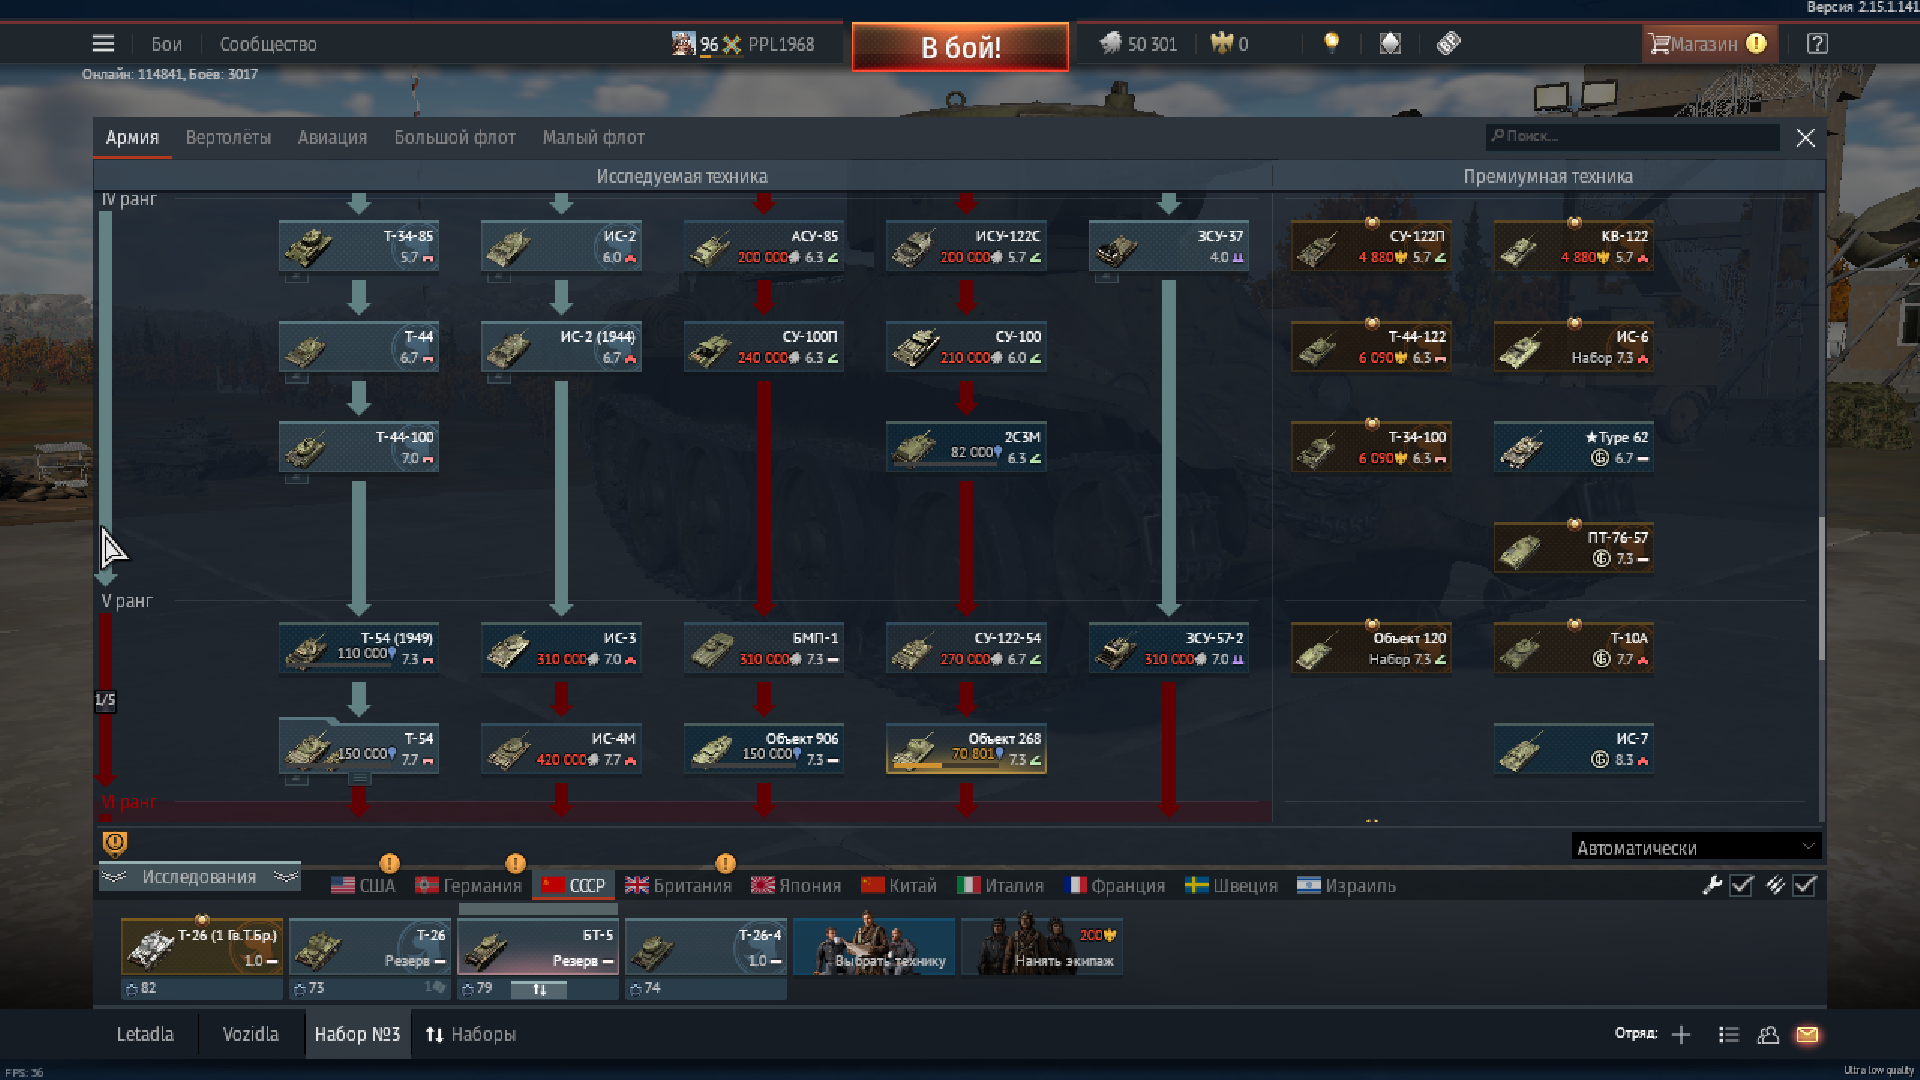This screenshot has width=1920, height=1080.
Task: Select crew slot Т-26 (1 Гв.Т.Бр.)
Action: click(202, 947)
